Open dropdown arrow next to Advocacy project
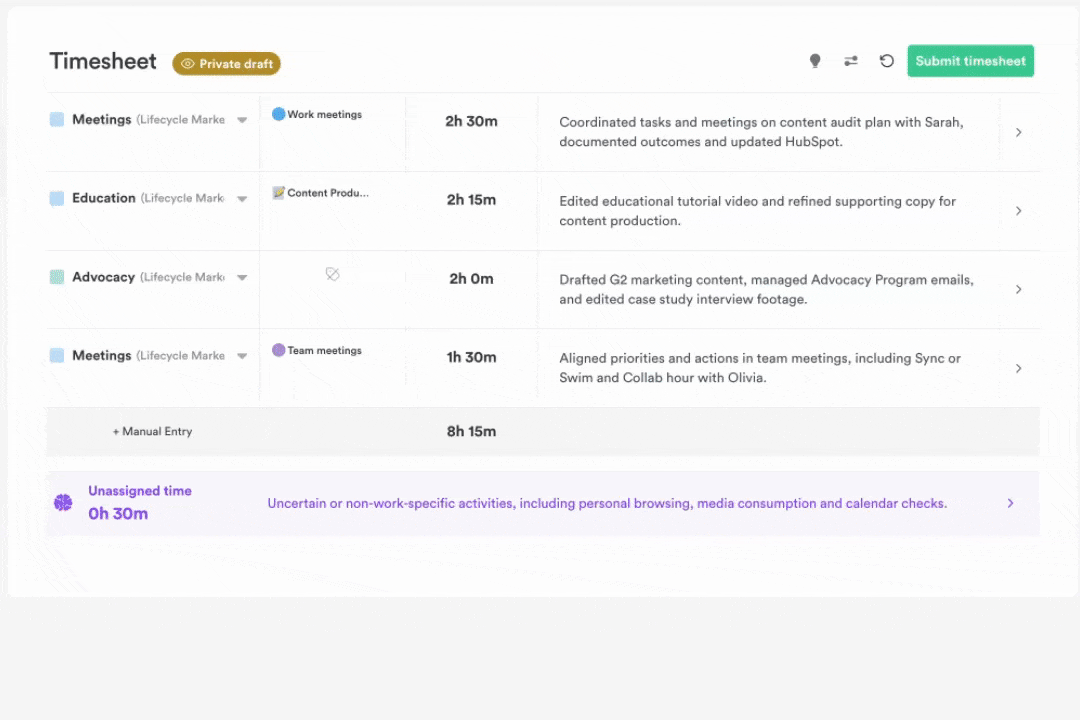1080x720 pixels. [242, 278]
